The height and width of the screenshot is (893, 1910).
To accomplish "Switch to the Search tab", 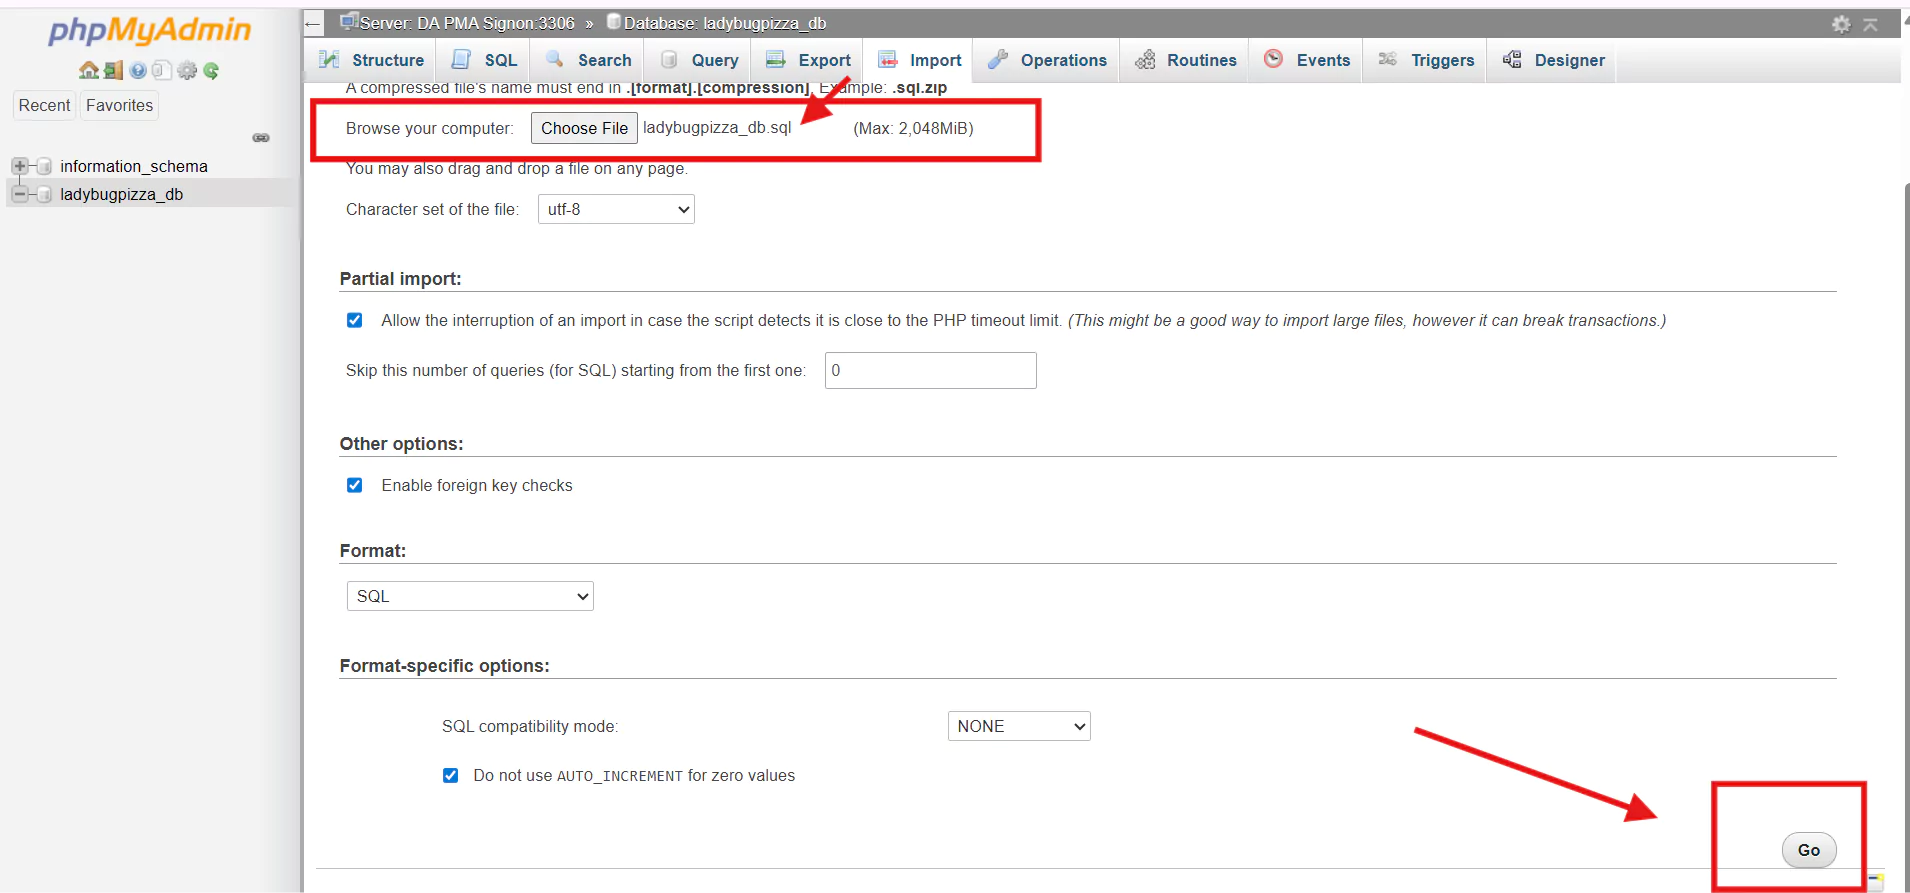I will (588, 60).
